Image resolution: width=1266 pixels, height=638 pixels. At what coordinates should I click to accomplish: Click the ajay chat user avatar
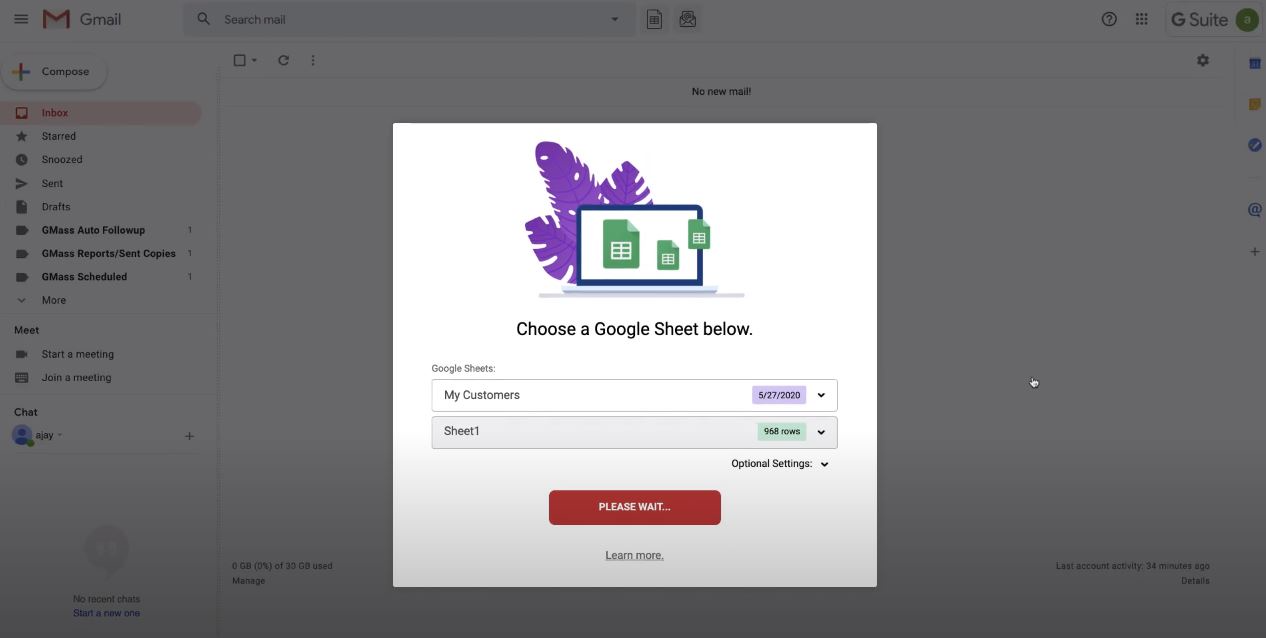click(x=21, y=435)
